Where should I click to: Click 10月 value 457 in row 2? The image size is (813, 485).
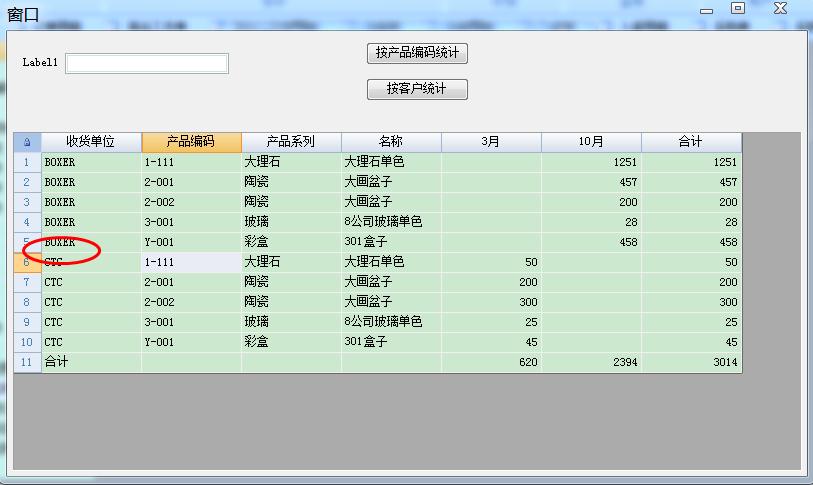click(x=592, y=183)
